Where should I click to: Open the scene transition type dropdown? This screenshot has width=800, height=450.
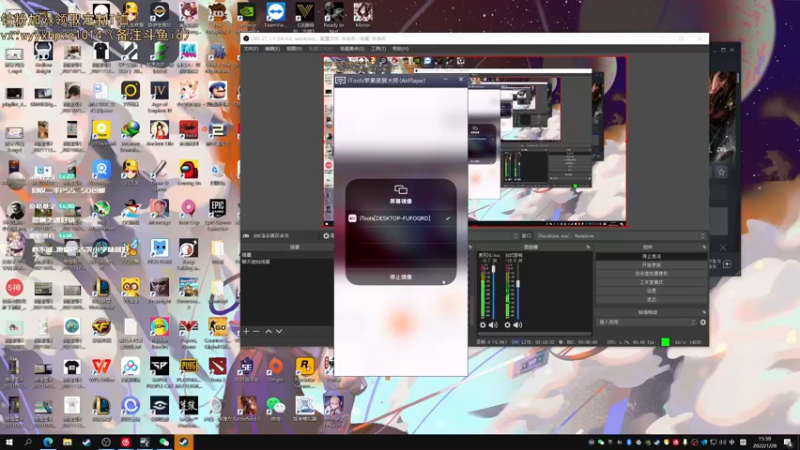646,322
